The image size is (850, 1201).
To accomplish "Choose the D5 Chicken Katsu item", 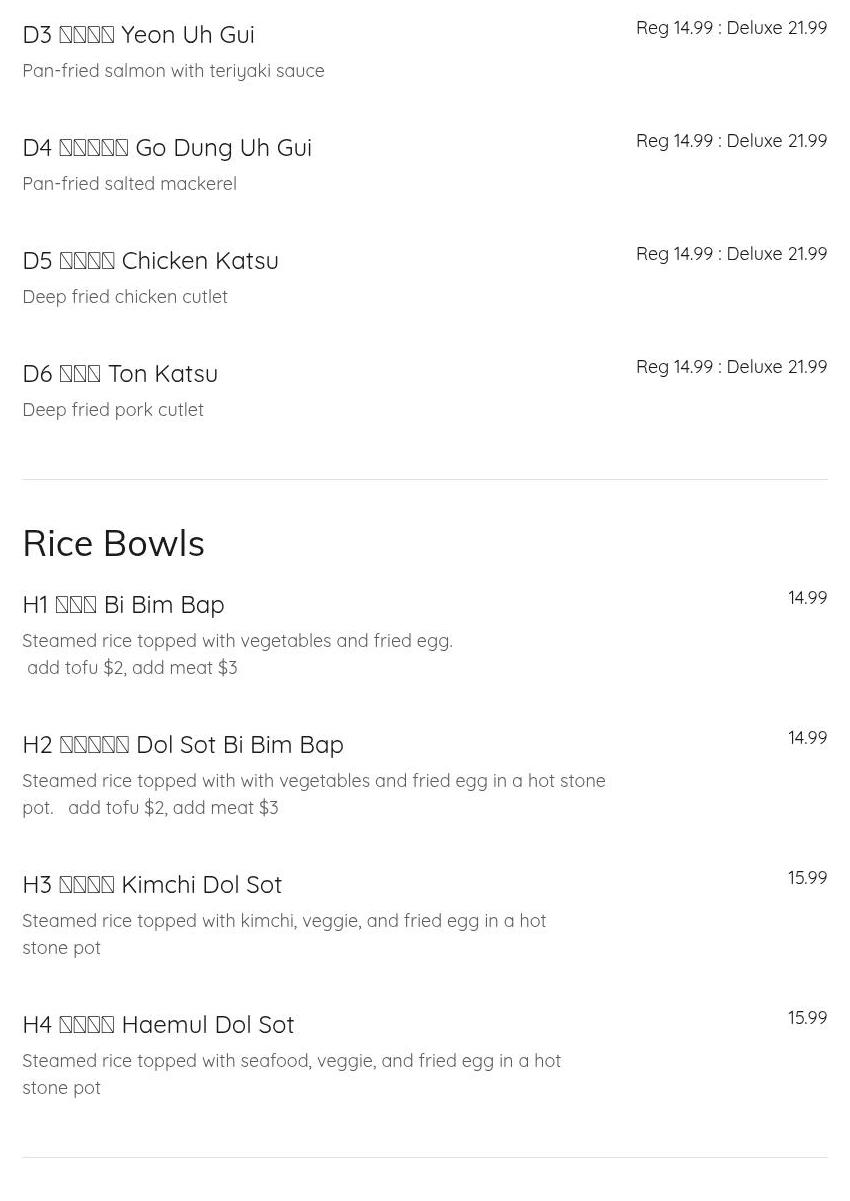I will (150, 261).
